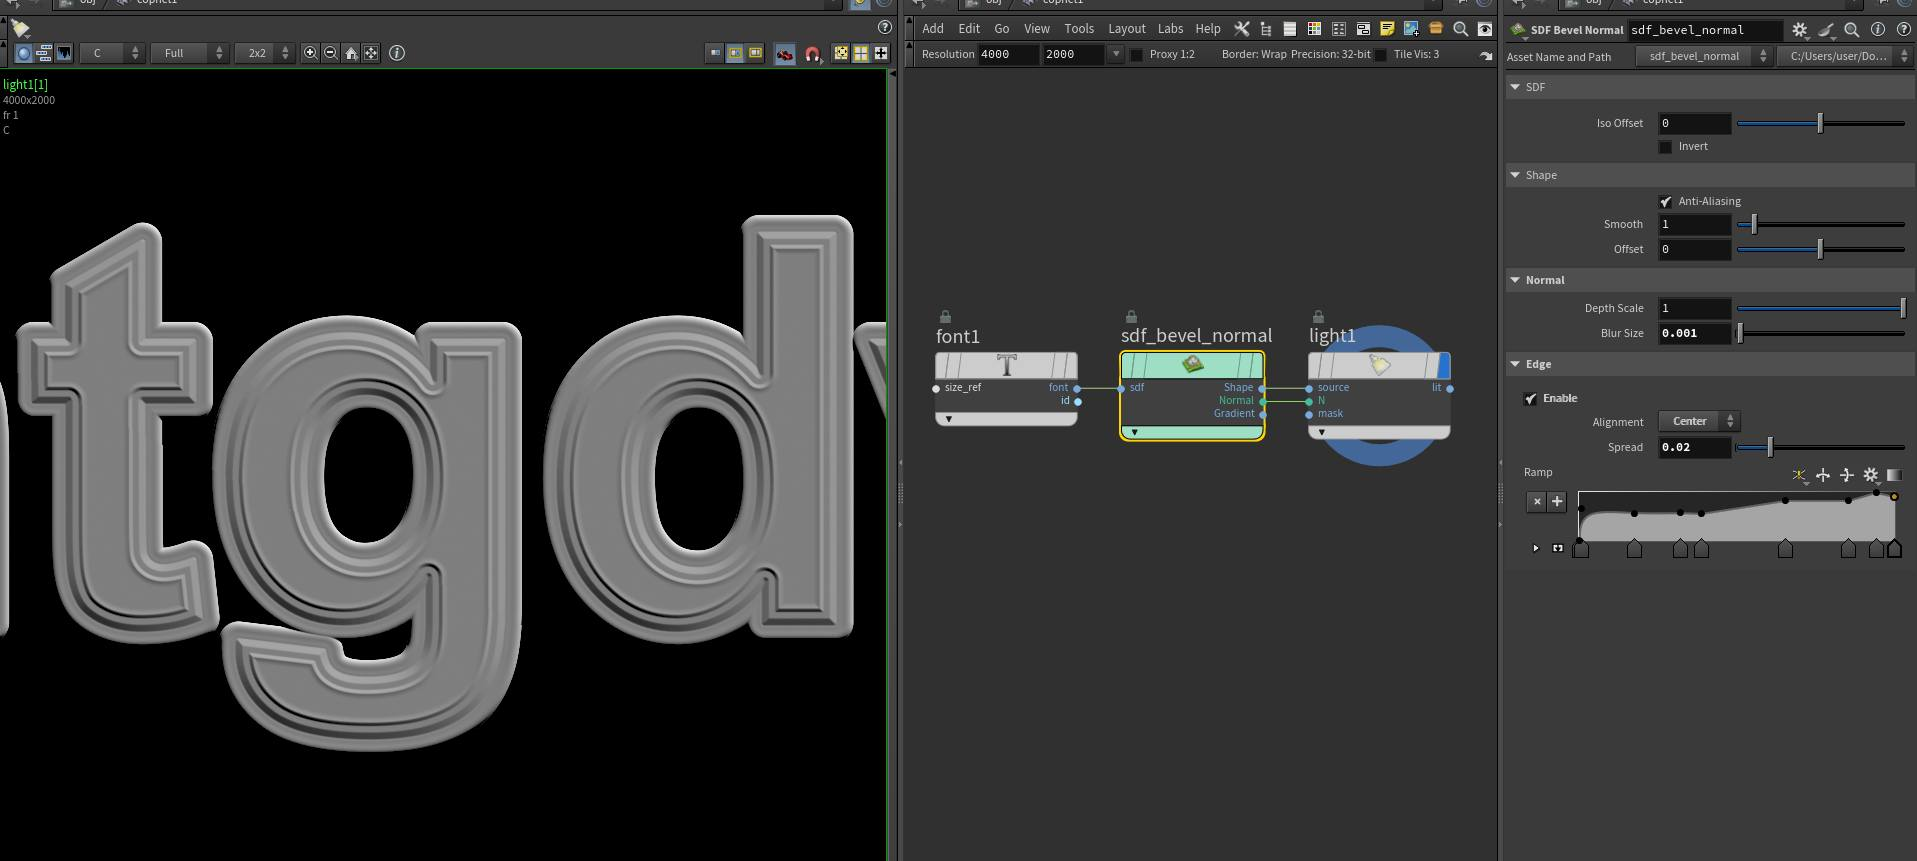Click the search icon in network editor toolbar

point(1460,29)
